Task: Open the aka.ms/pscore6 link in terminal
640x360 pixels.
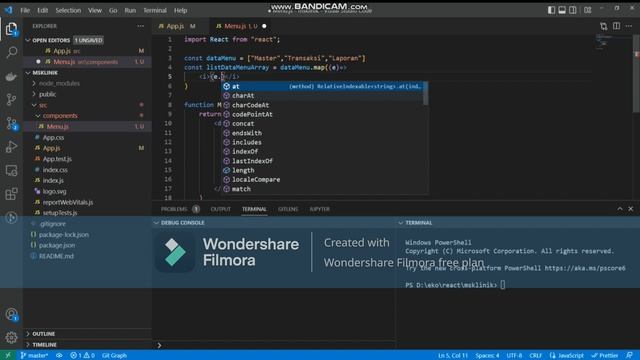Action: (585, 268)
